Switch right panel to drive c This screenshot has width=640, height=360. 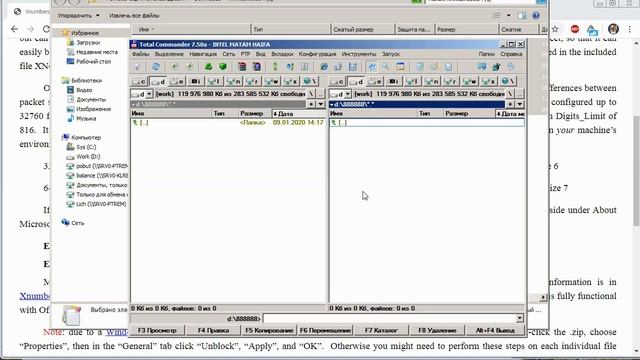point(338,82)
